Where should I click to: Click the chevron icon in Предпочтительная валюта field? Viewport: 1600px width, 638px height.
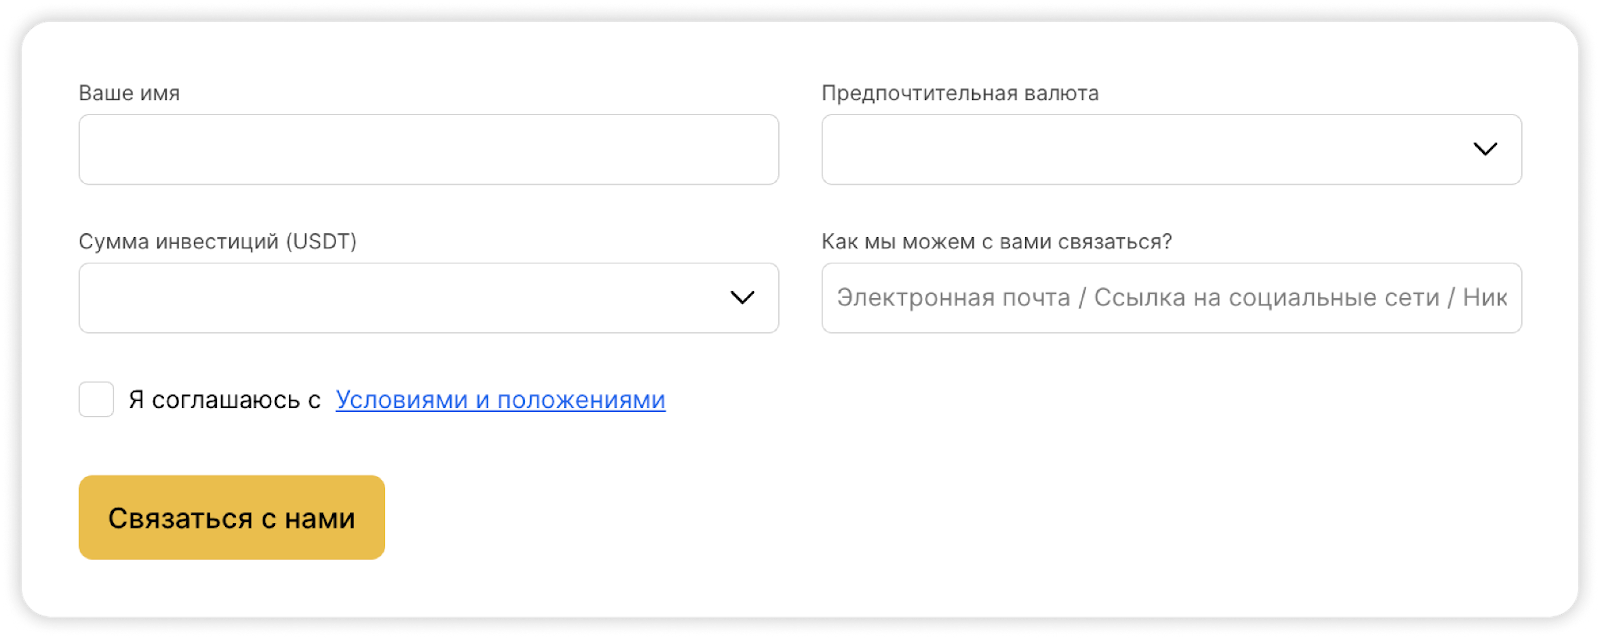pos(1485,149)
